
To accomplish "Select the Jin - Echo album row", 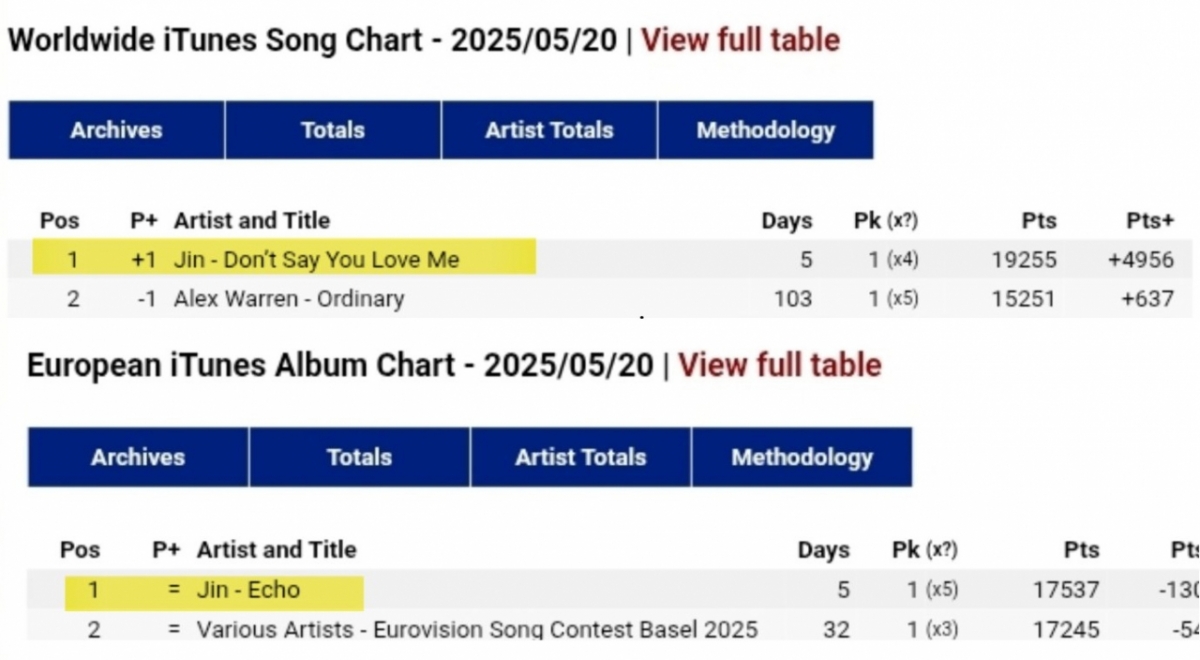I will (x=248, y=590).
